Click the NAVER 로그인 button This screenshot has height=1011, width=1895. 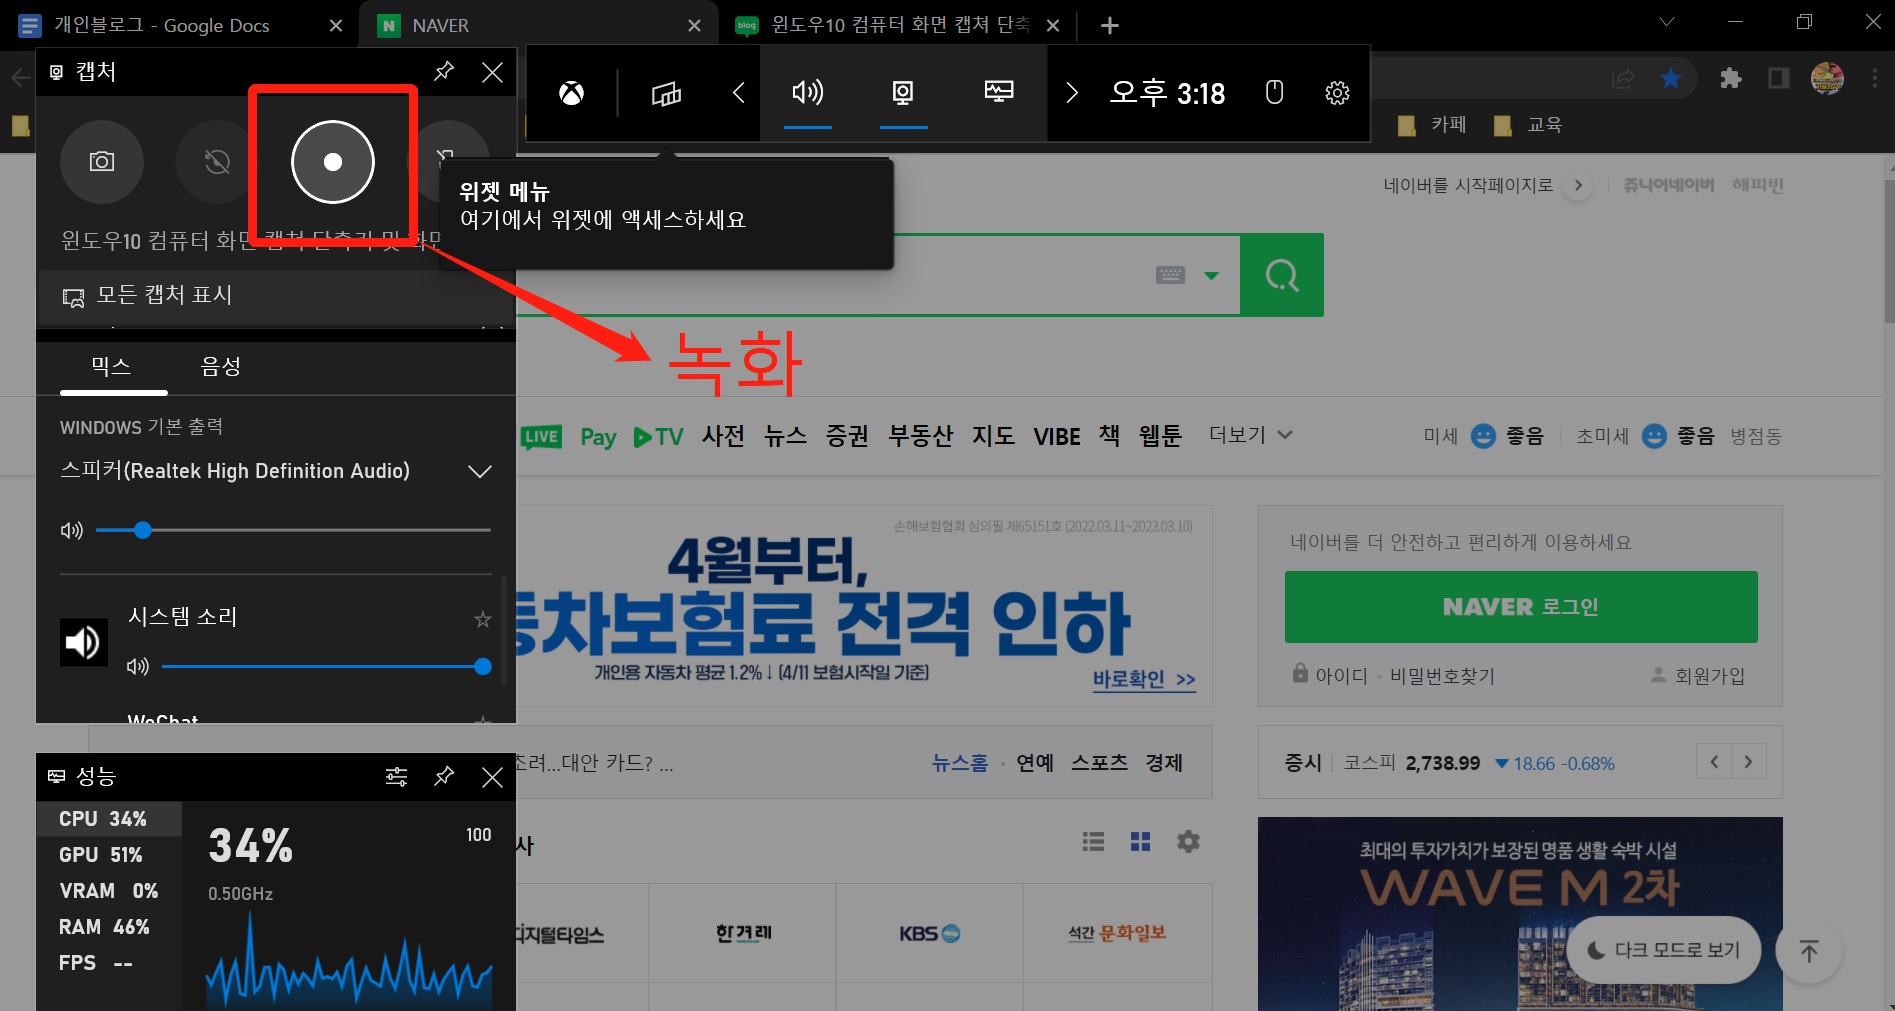tap(1521, 607)
